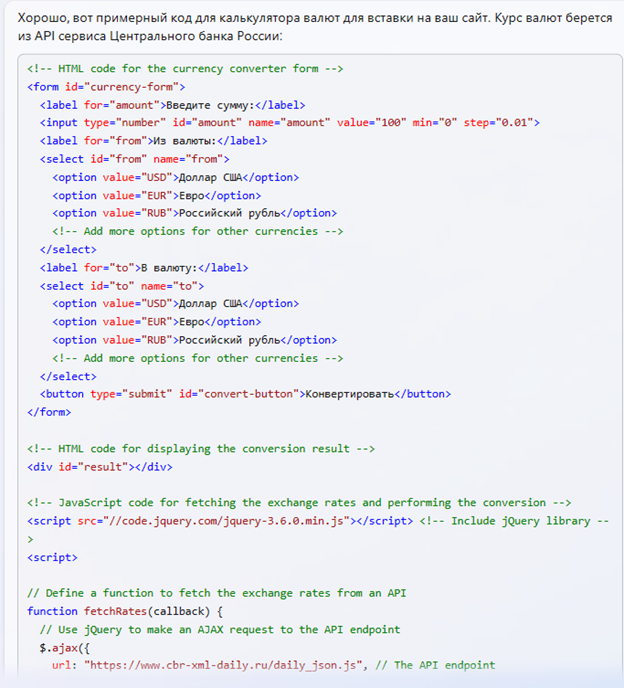Click the intro paragraph about the Central Bank API
Screen dimensions: 624x688
coord(300,26)
